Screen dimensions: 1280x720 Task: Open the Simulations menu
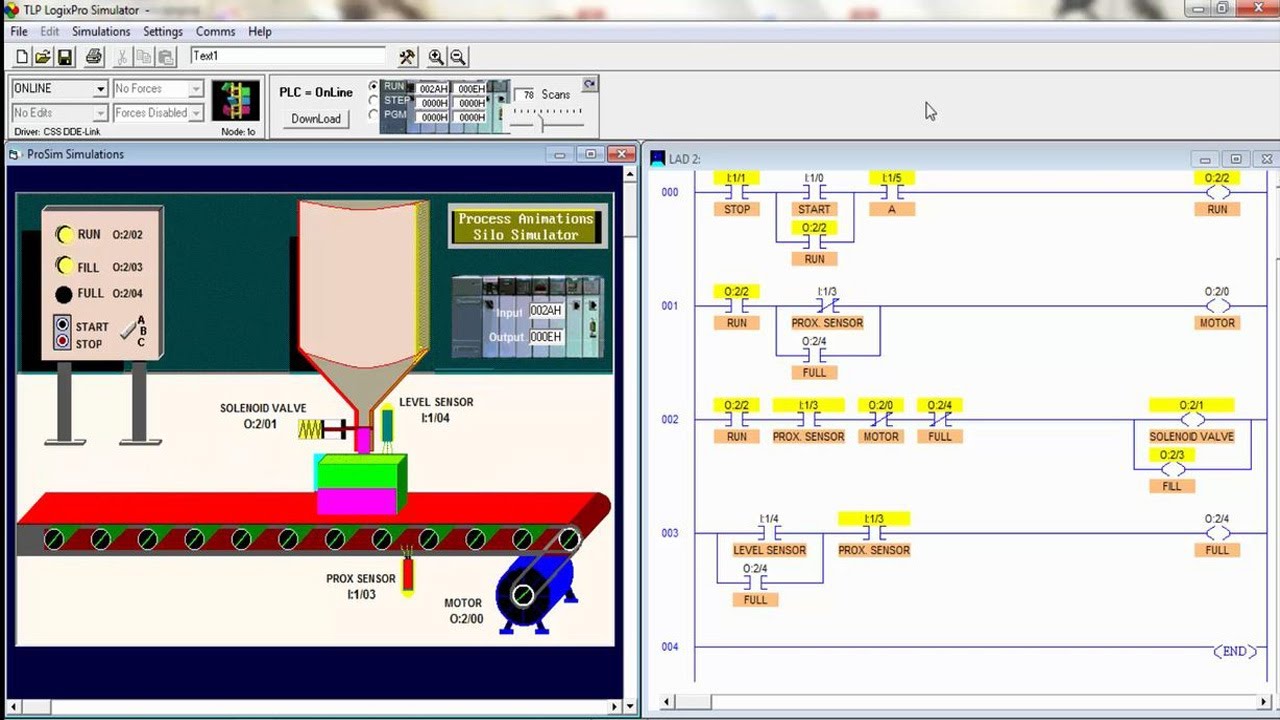pyautogui.click(x=101, y=32)
